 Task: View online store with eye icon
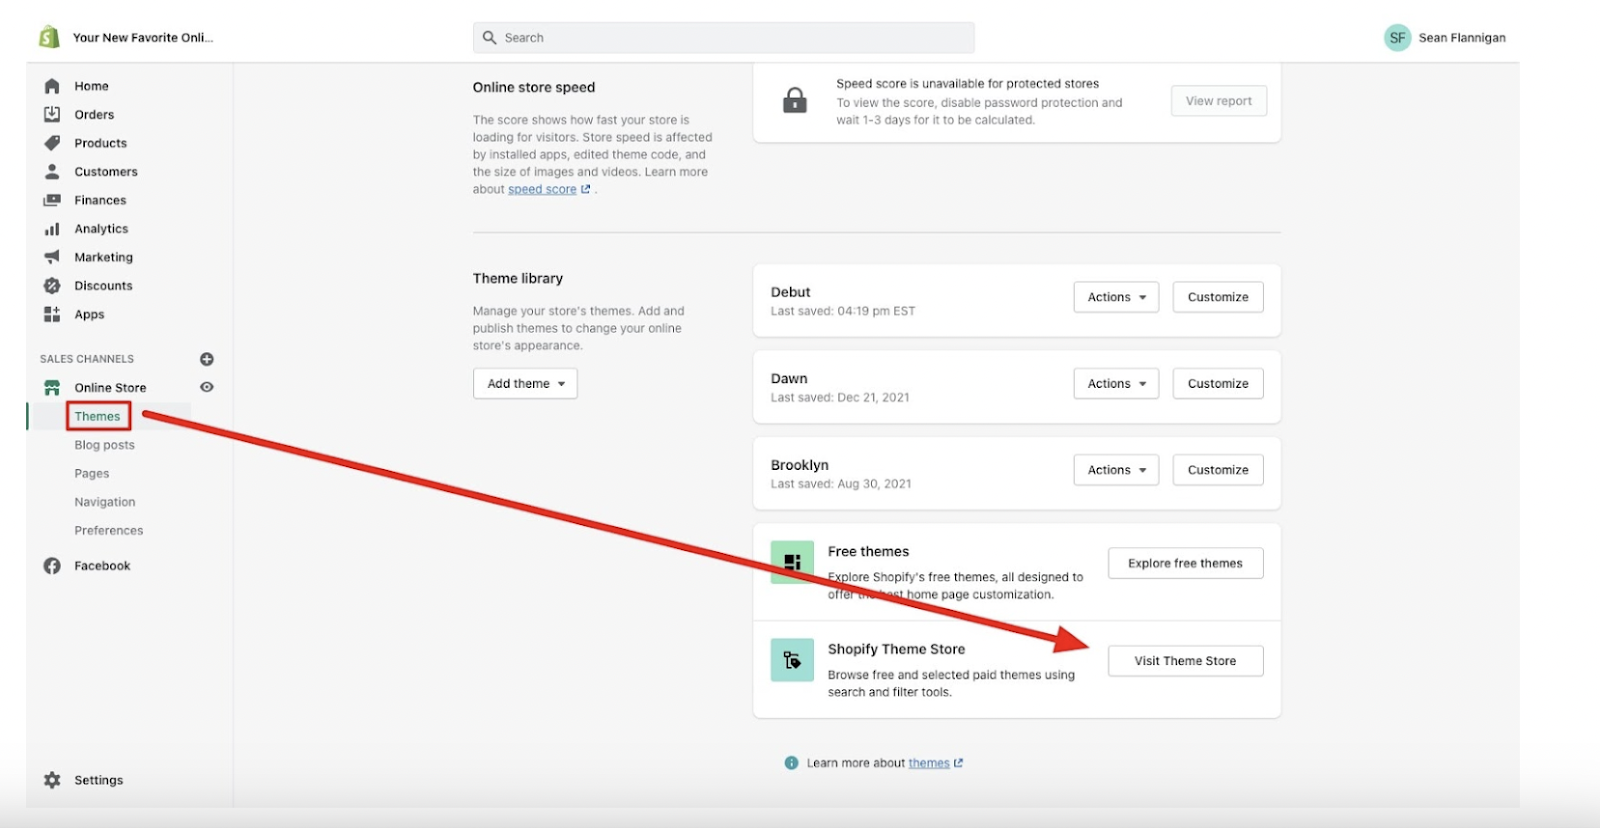(207, 387)
